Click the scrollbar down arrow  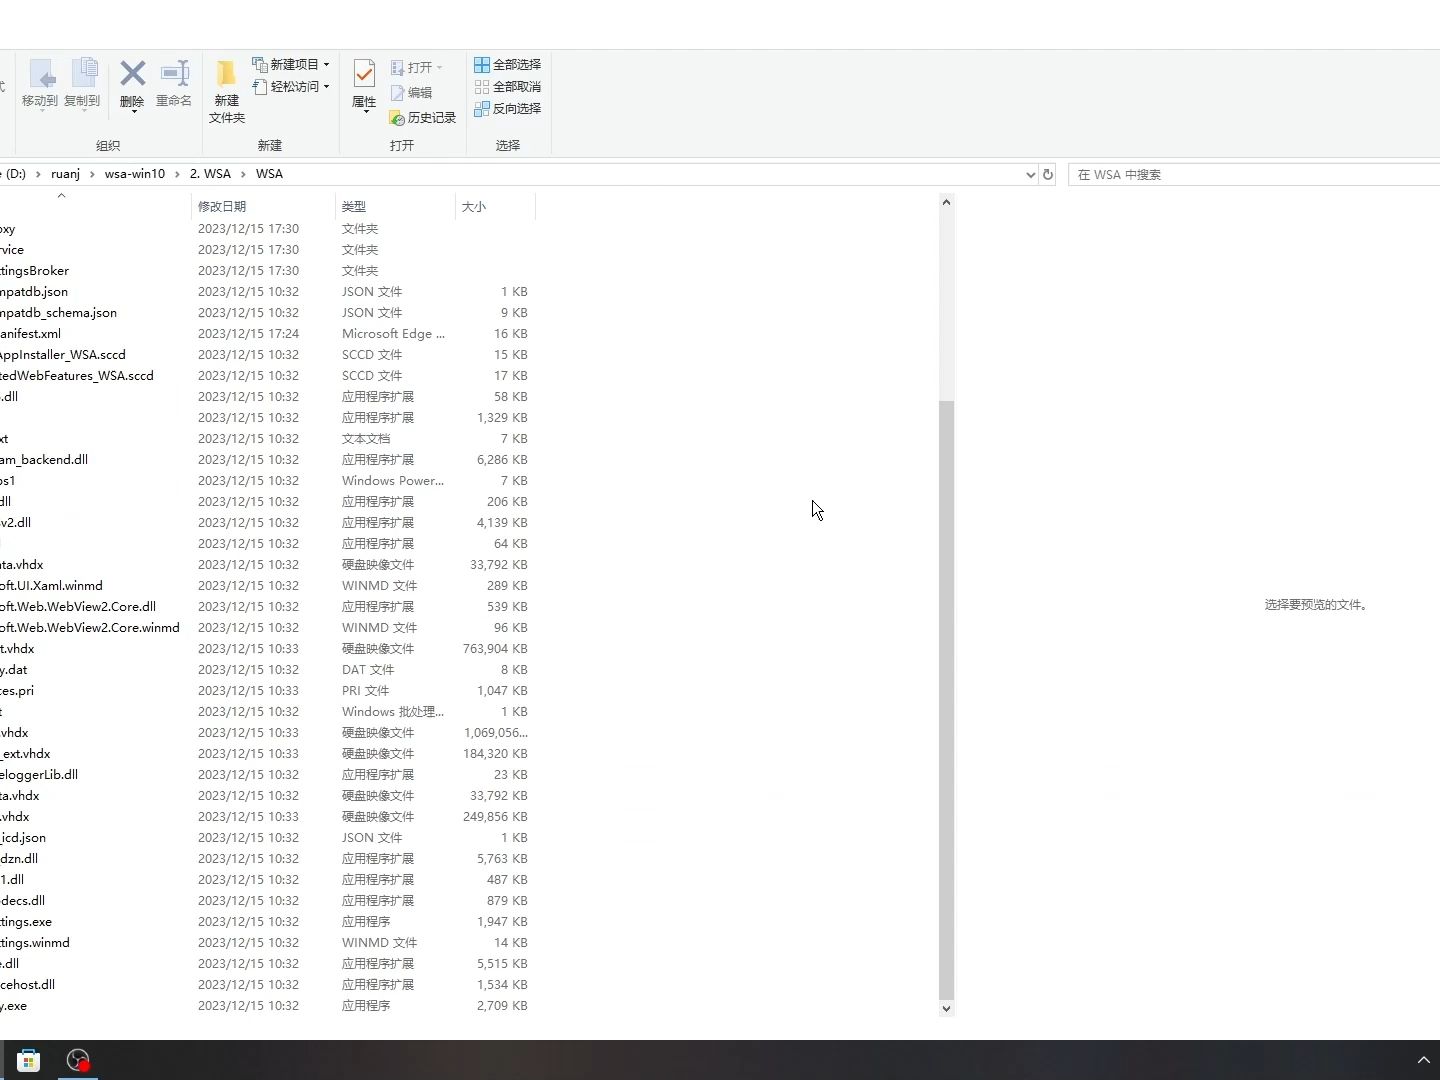coord(946,1009)
